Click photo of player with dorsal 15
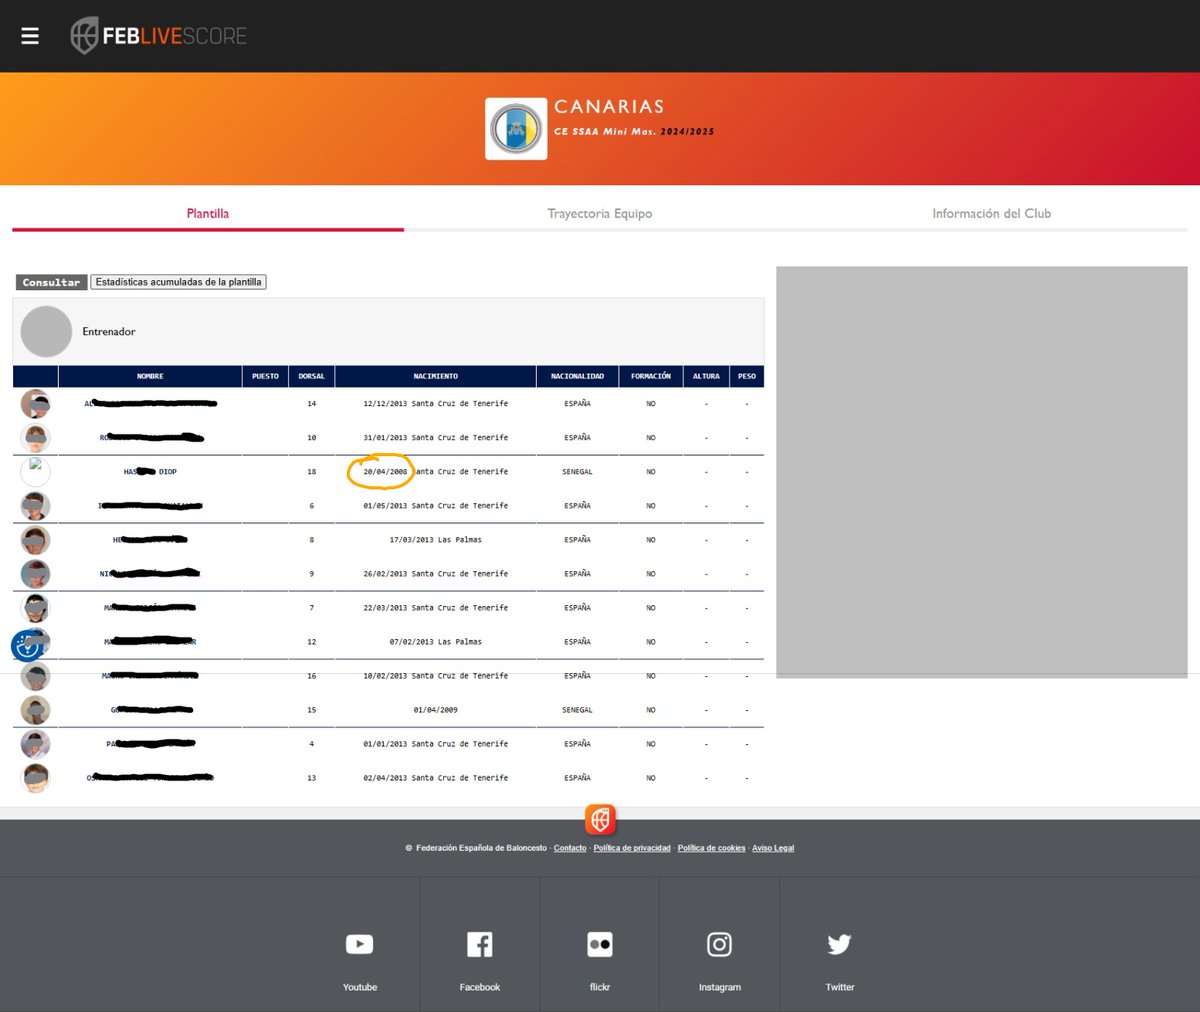Viewport: 1200px width, 1012px height. click(36, 710)
